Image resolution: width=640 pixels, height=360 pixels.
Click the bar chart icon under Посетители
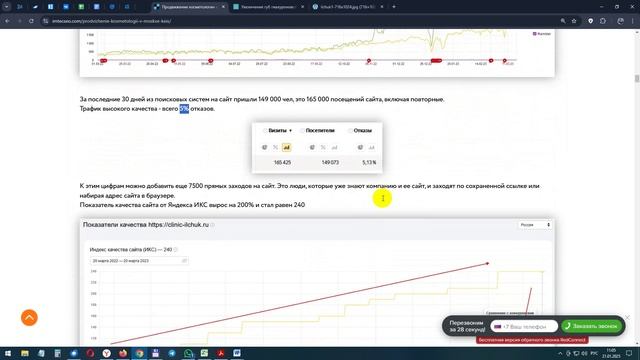[334, 147]
